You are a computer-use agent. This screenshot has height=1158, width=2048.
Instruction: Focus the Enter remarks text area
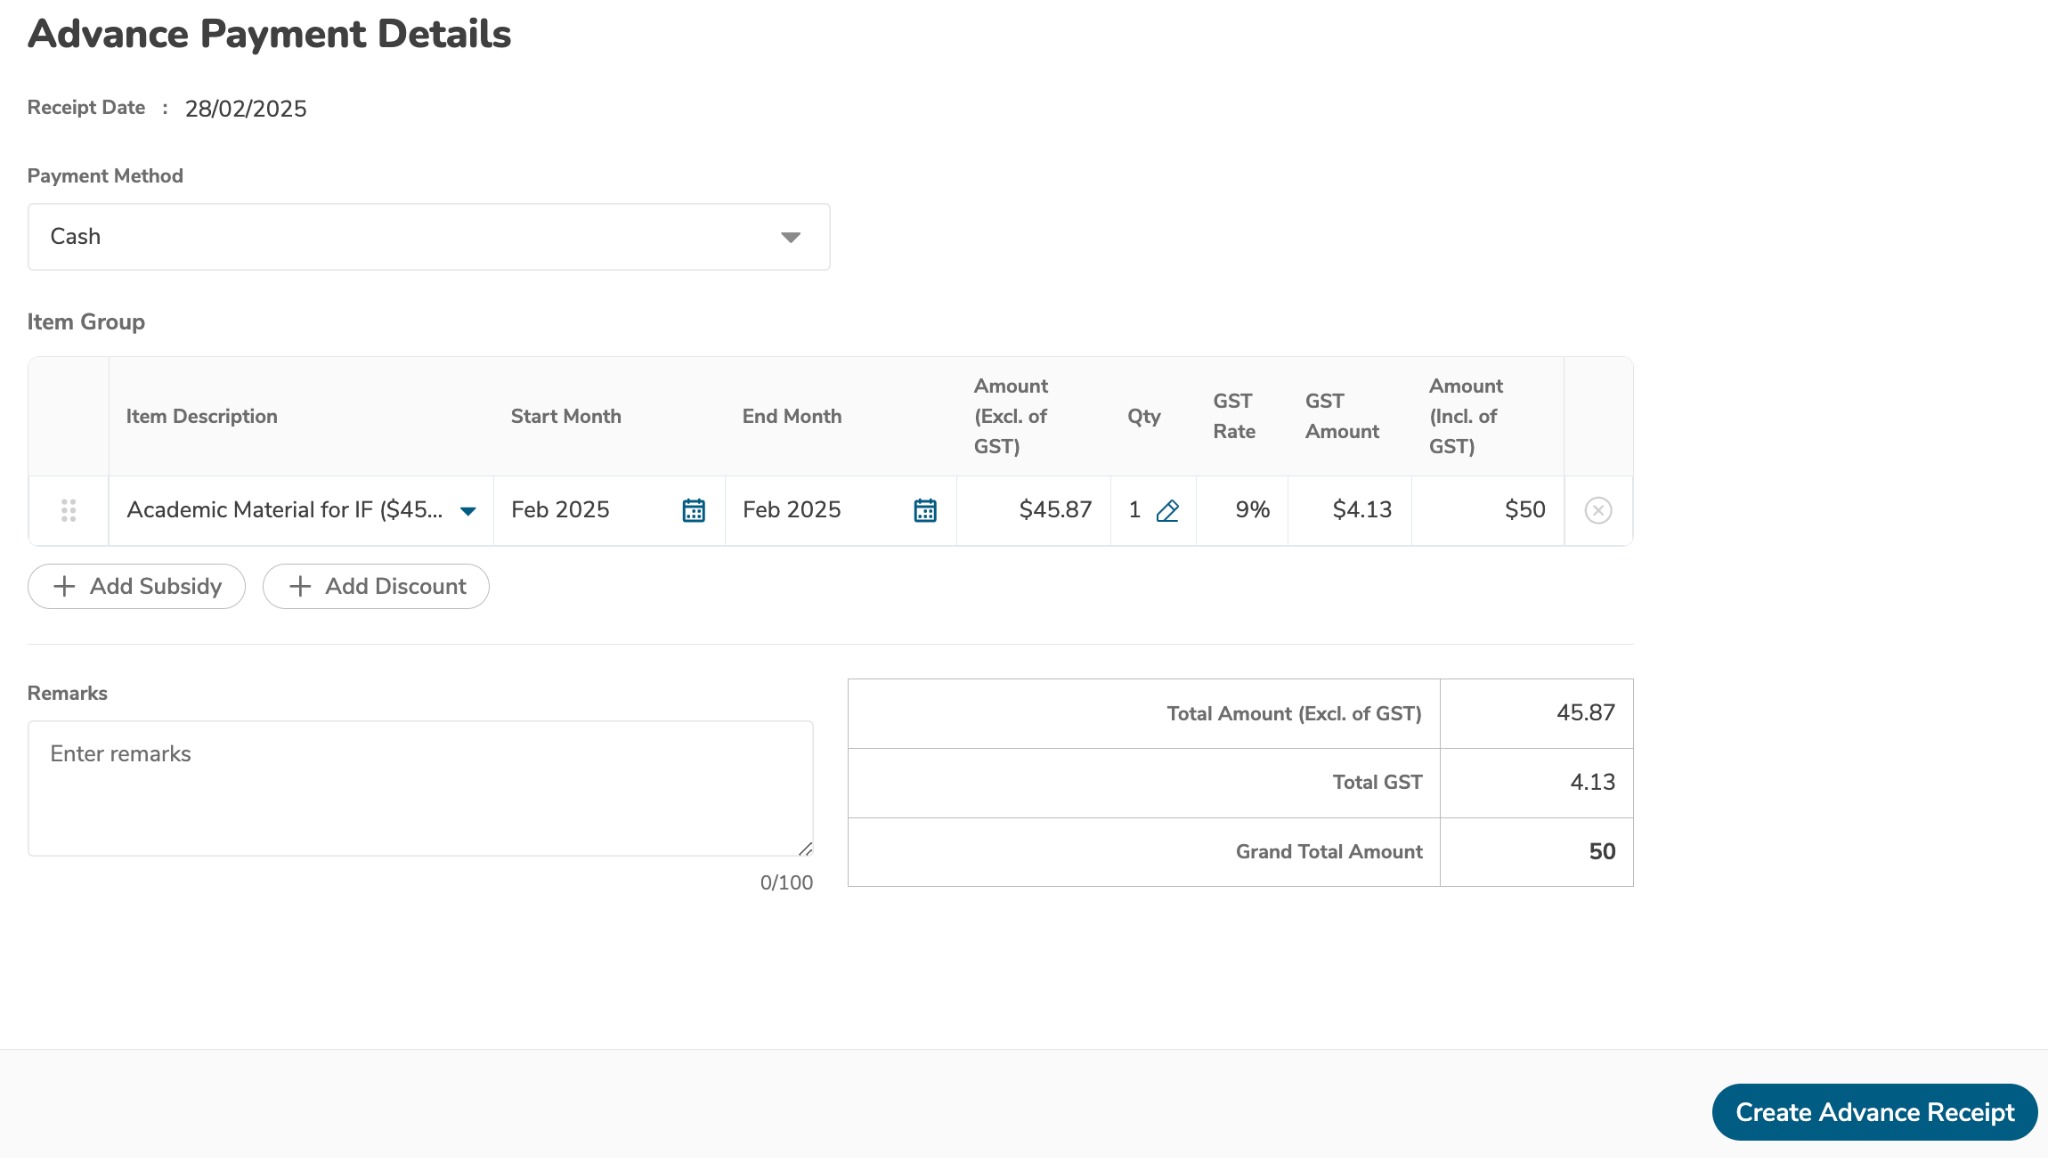coord(420,788)
